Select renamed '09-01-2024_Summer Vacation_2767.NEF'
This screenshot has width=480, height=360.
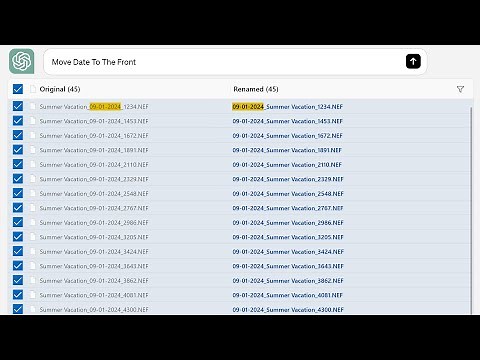288,208
